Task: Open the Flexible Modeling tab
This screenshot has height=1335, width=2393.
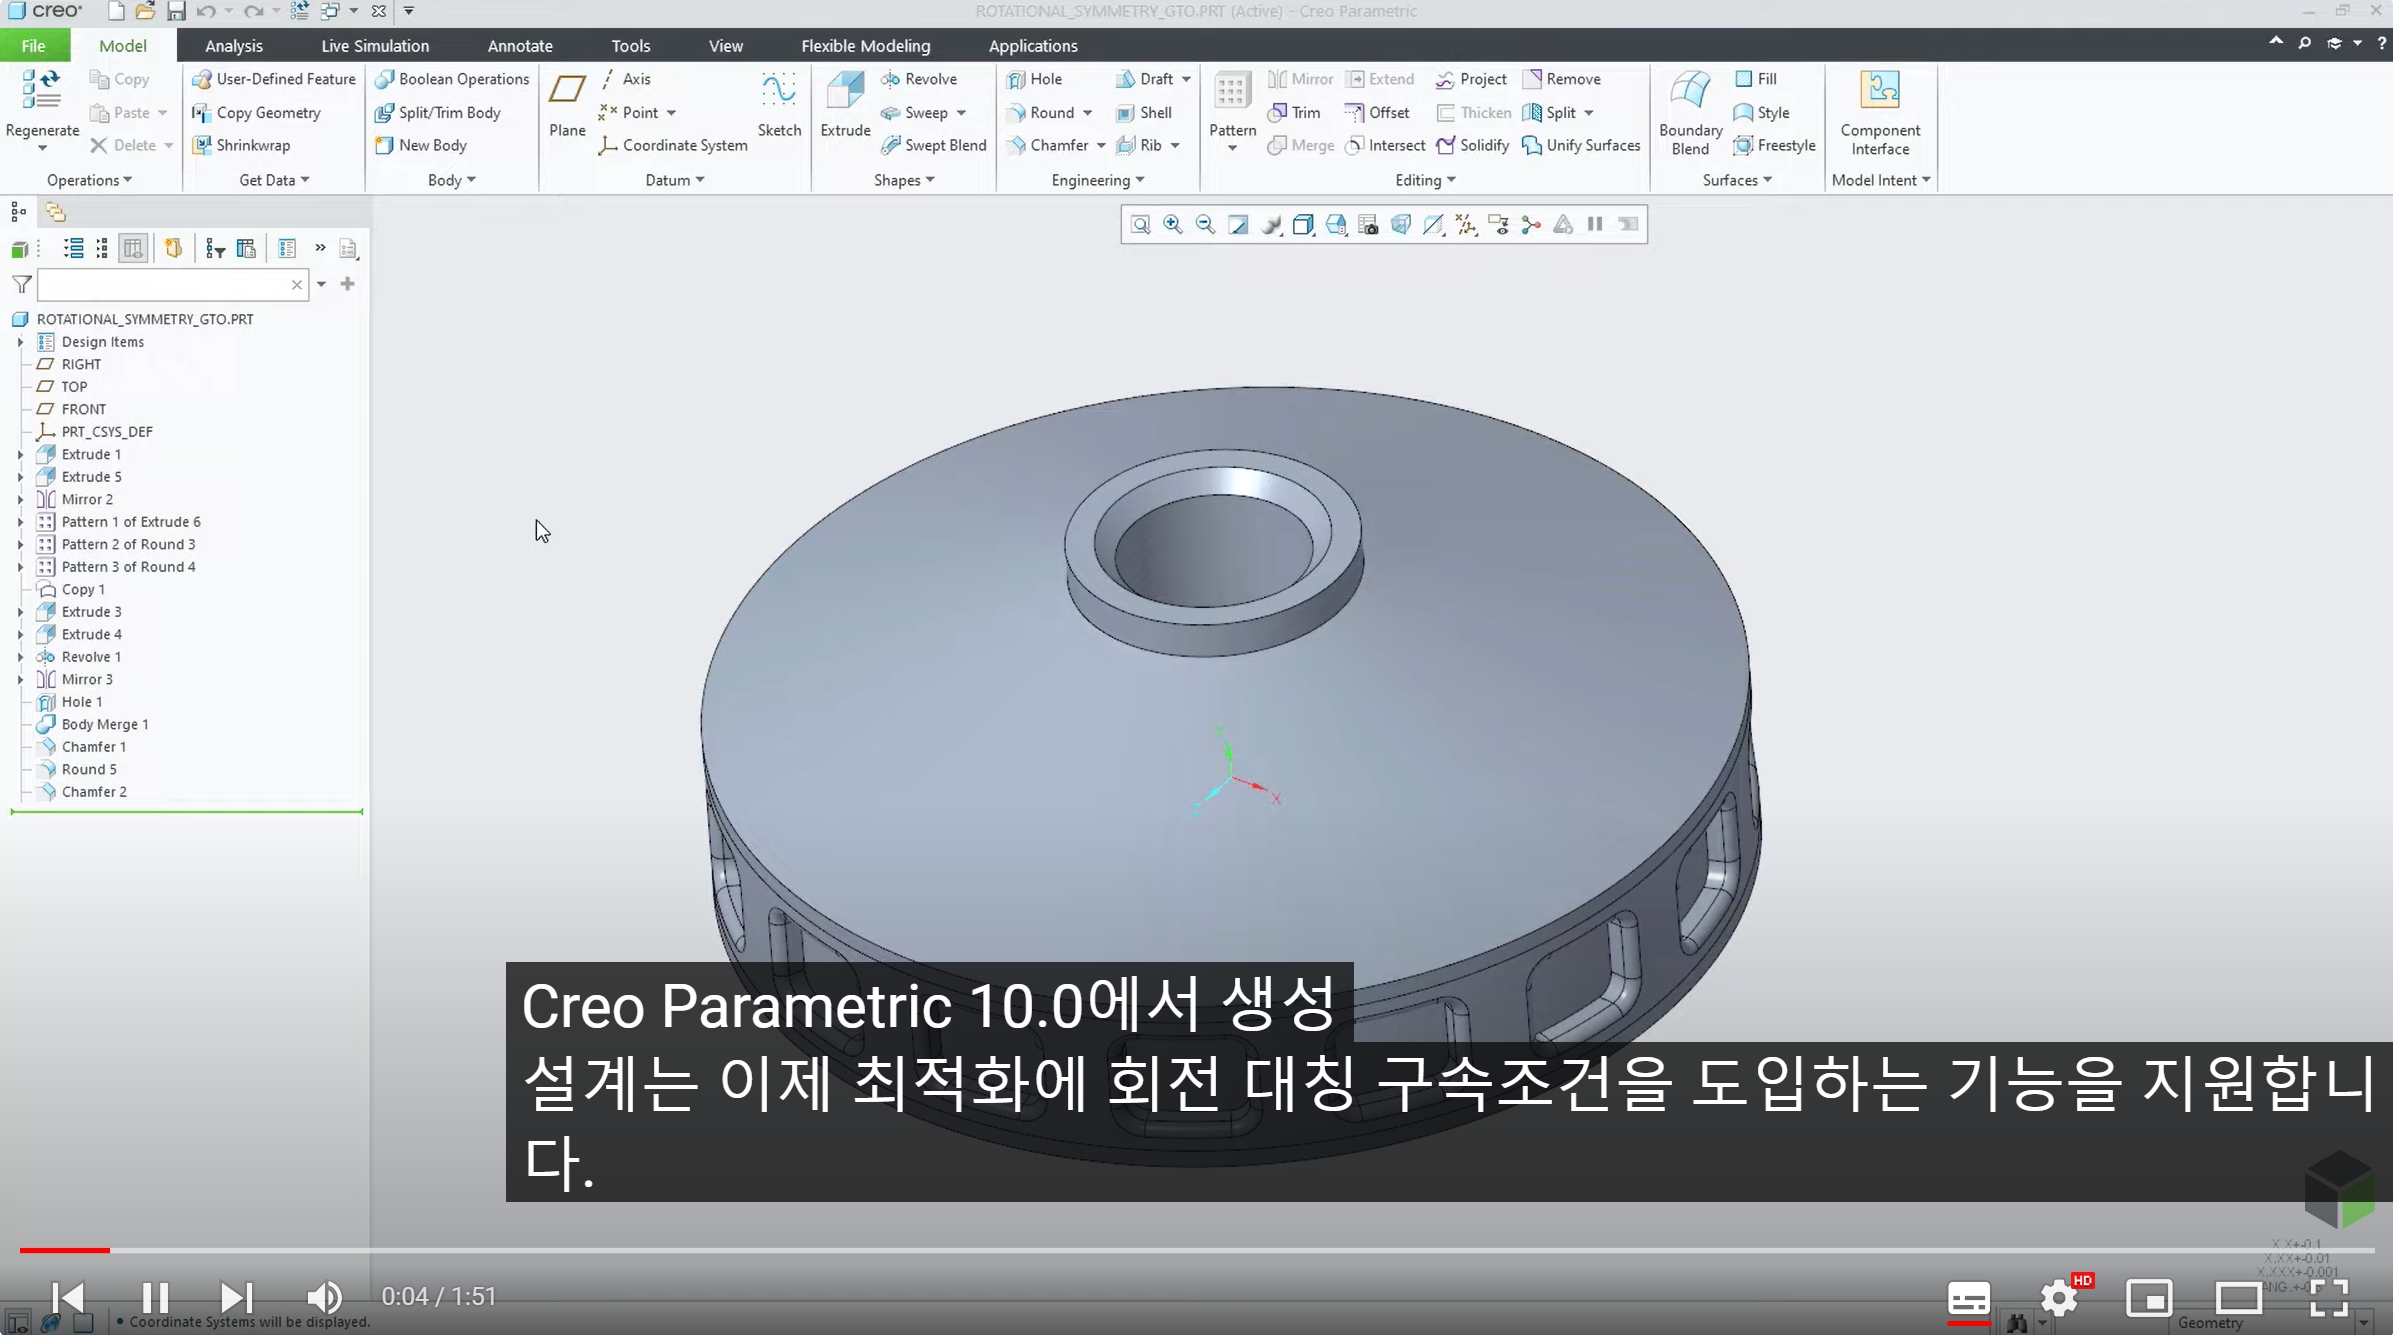Action: 865,46
